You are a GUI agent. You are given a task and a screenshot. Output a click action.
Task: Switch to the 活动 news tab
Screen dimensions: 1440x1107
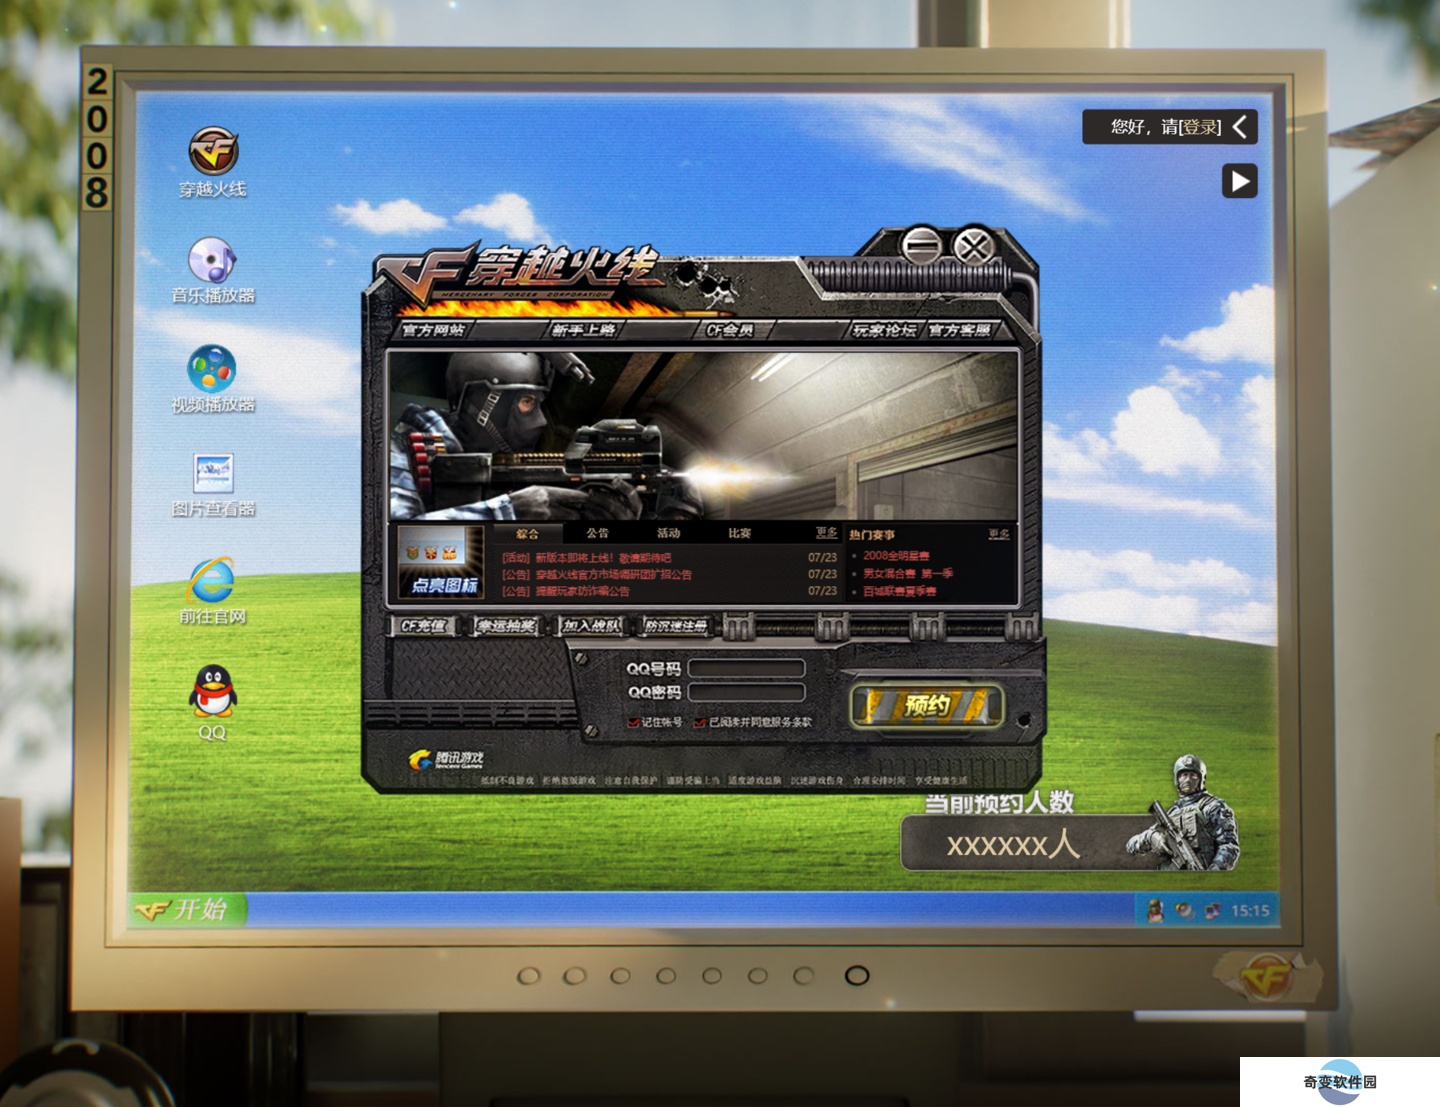click(x=668, y=534)
